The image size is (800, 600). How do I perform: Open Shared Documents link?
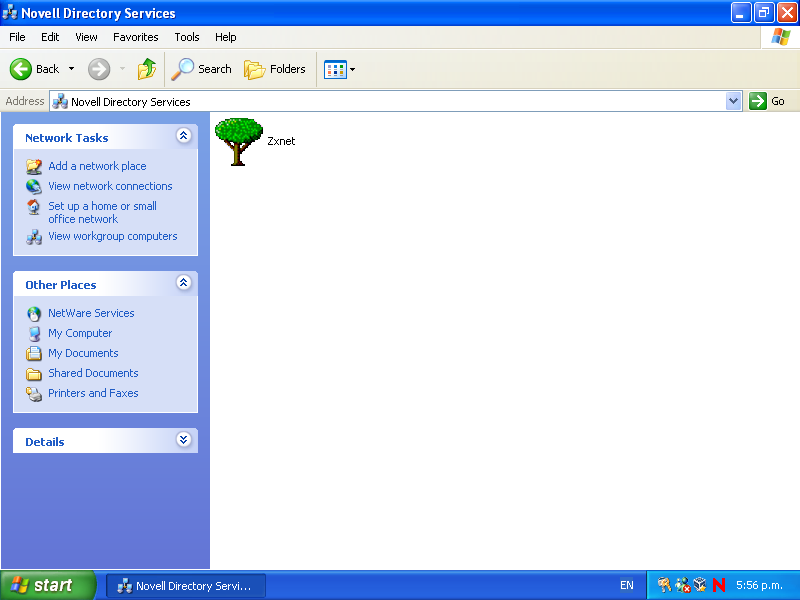point(93,373)
